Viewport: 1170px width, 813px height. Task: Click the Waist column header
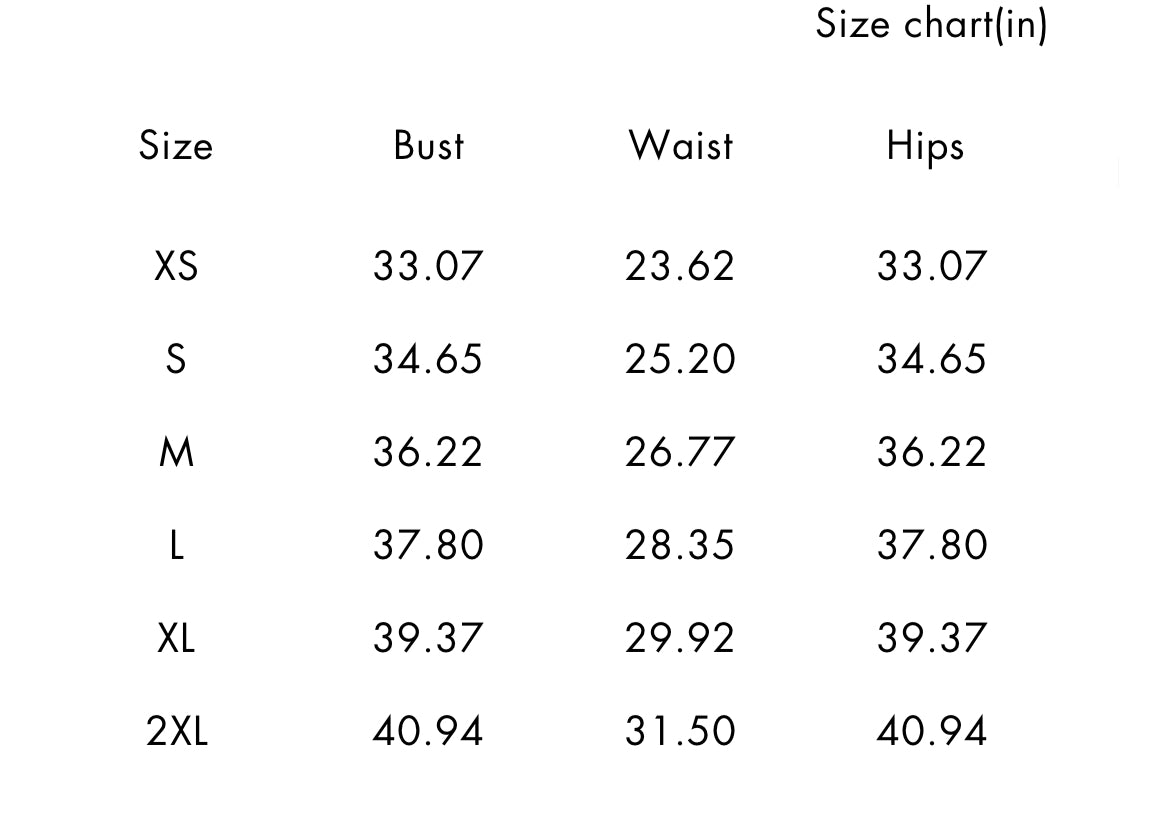coord(681,146)
